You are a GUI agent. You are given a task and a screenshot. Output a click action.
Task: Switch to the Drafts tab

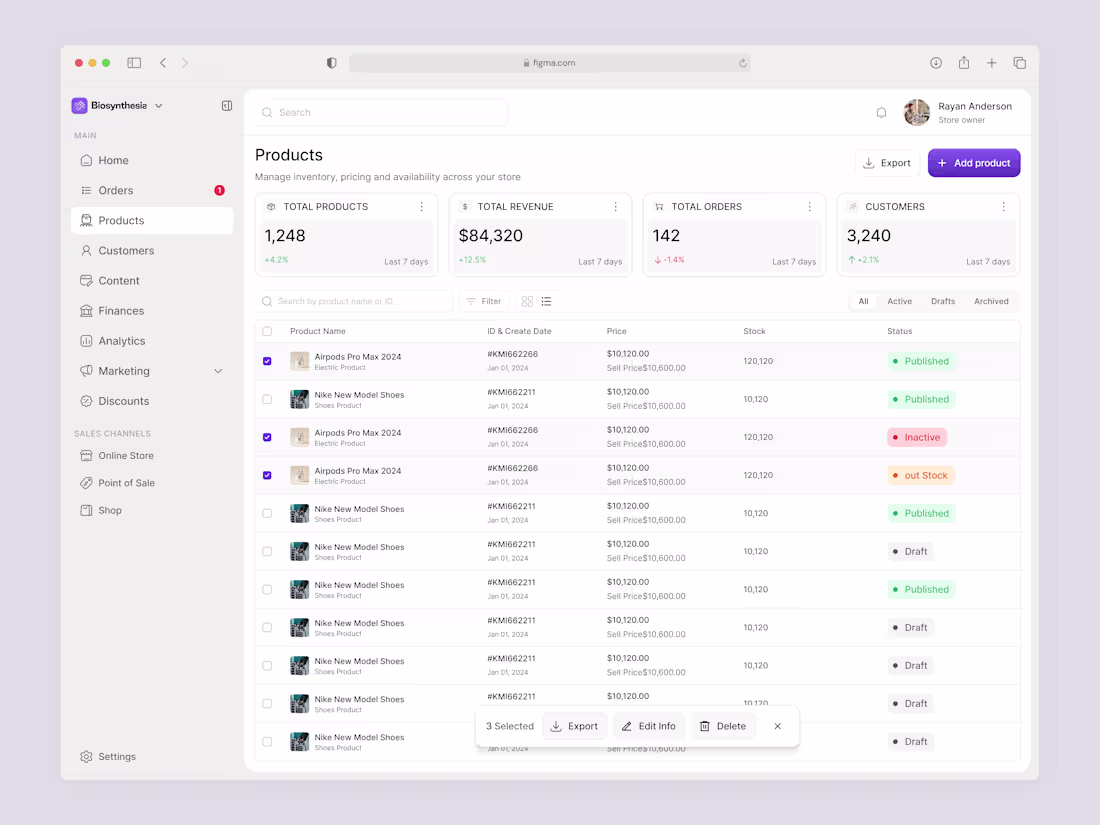[945, 301]
